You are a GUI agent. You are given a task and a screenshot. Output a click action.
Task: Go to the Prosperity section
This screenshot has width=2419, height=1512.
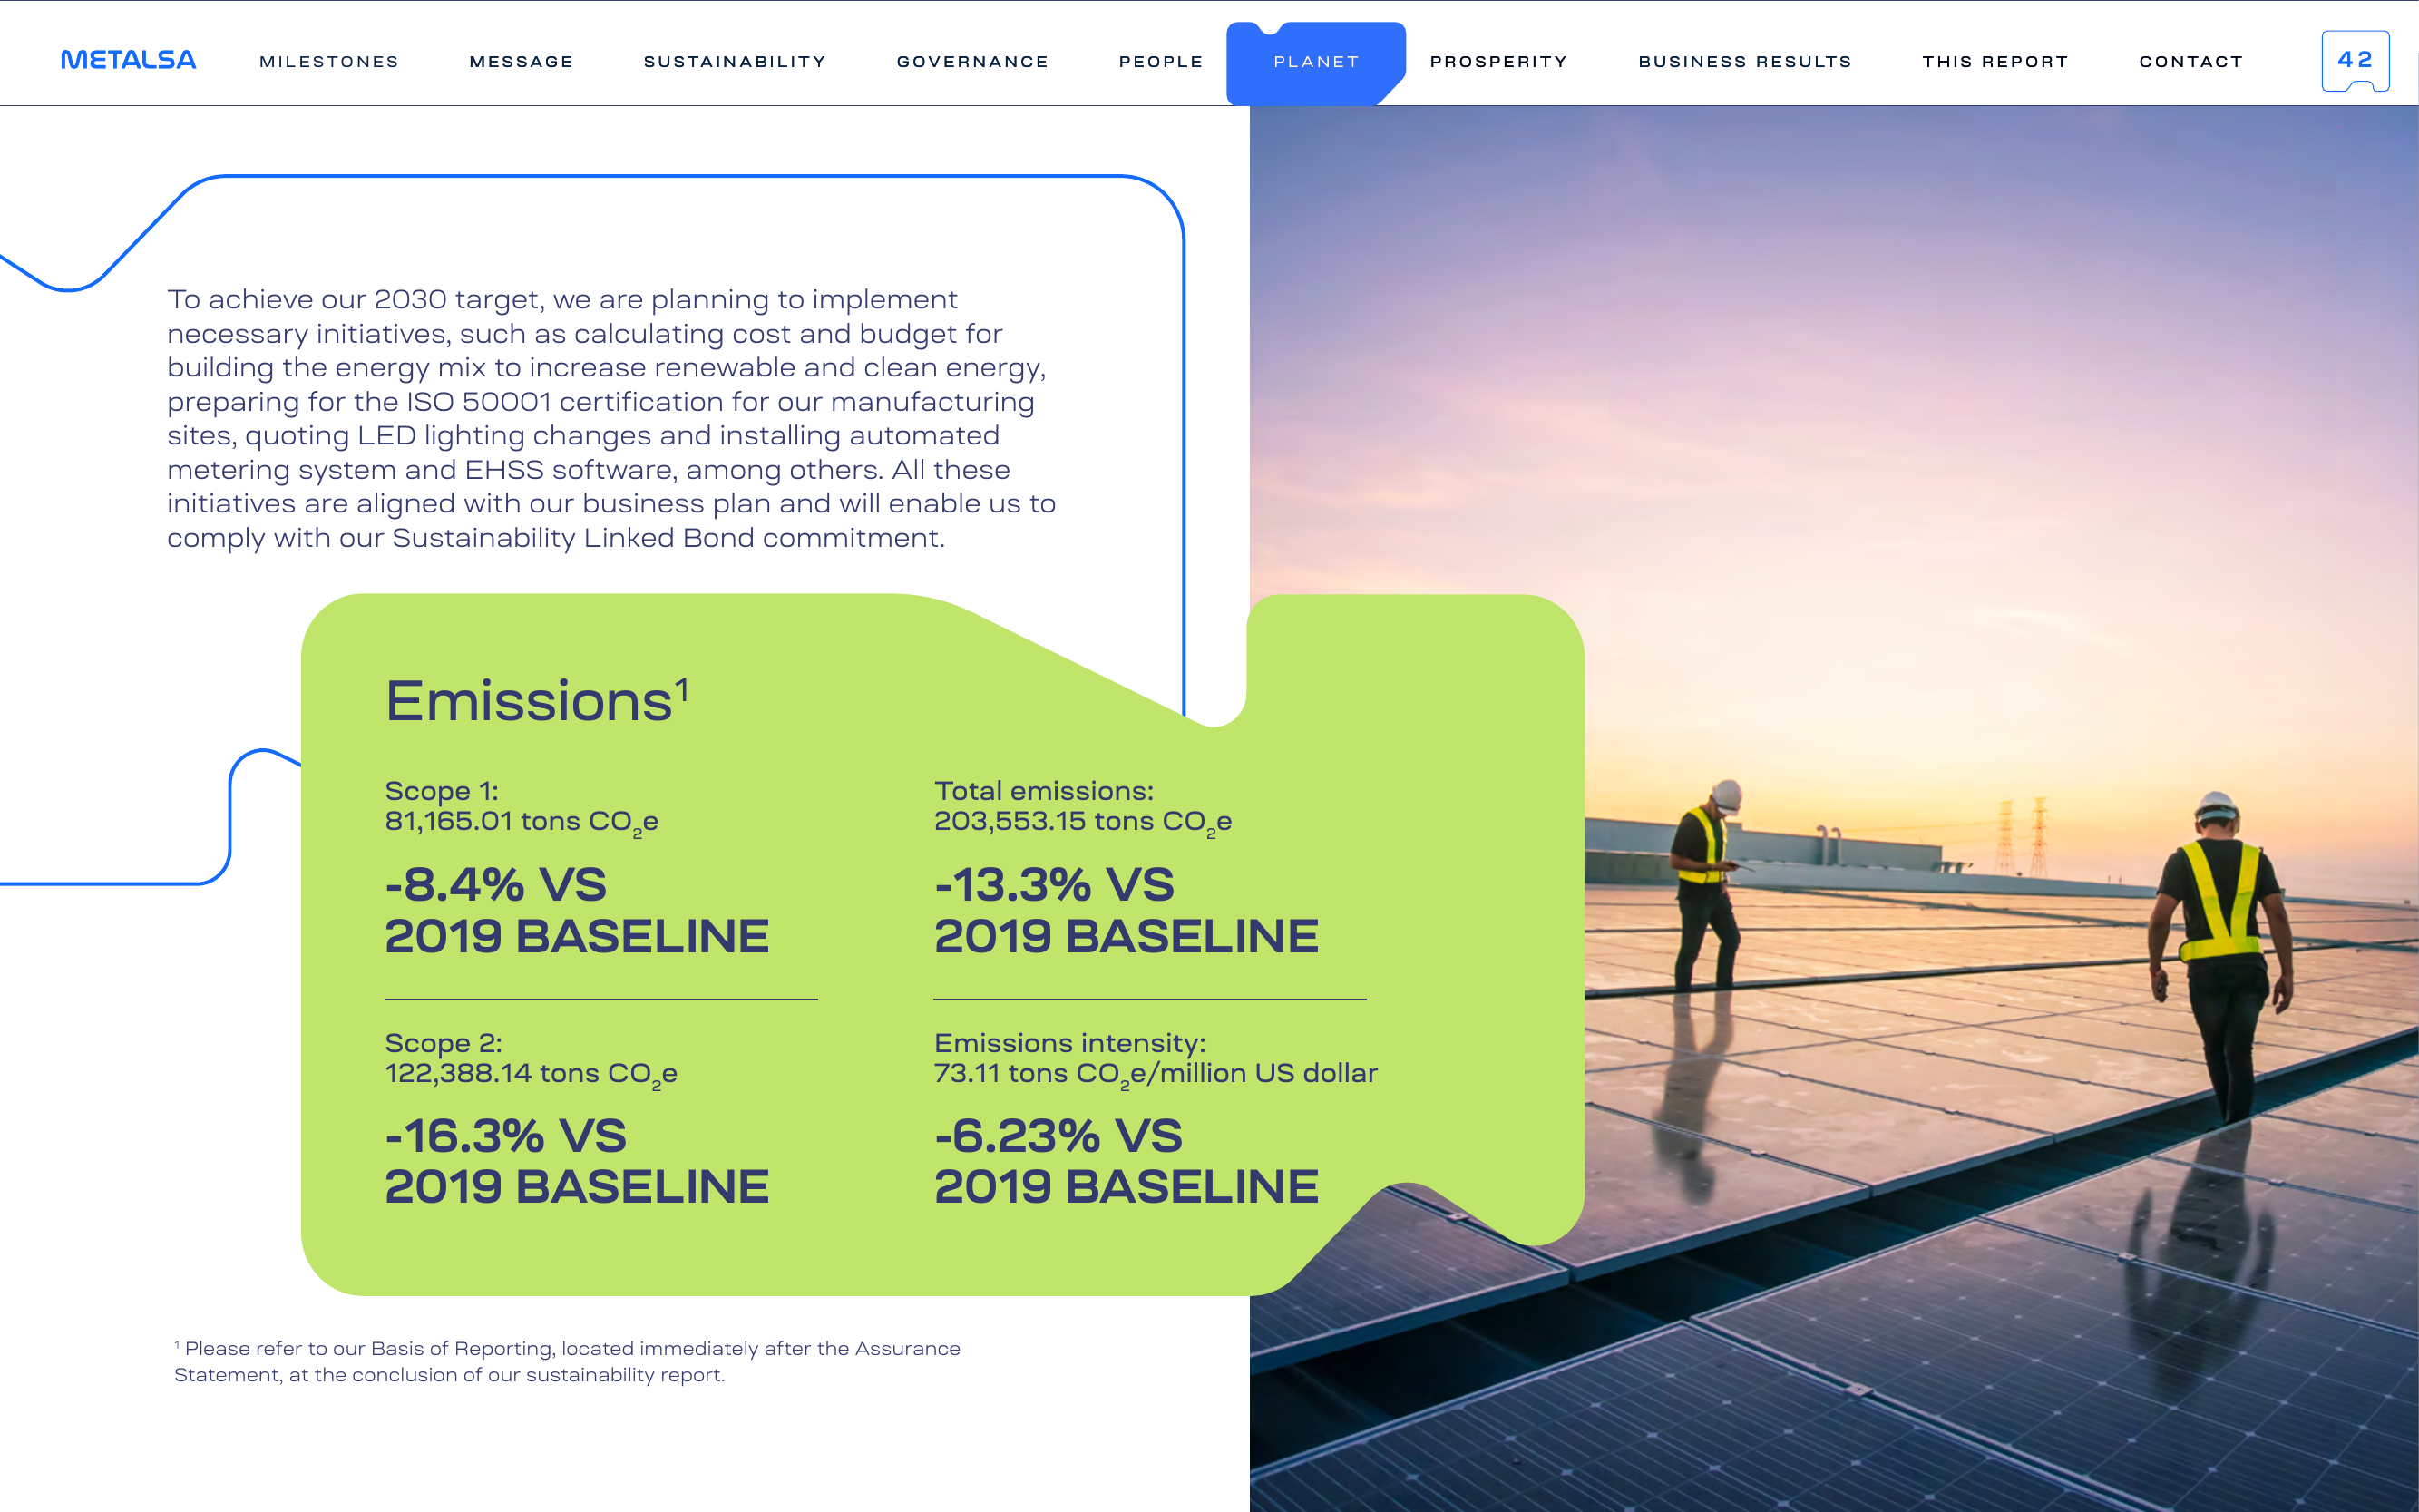pyautogui.click(x=1498, y=62)
